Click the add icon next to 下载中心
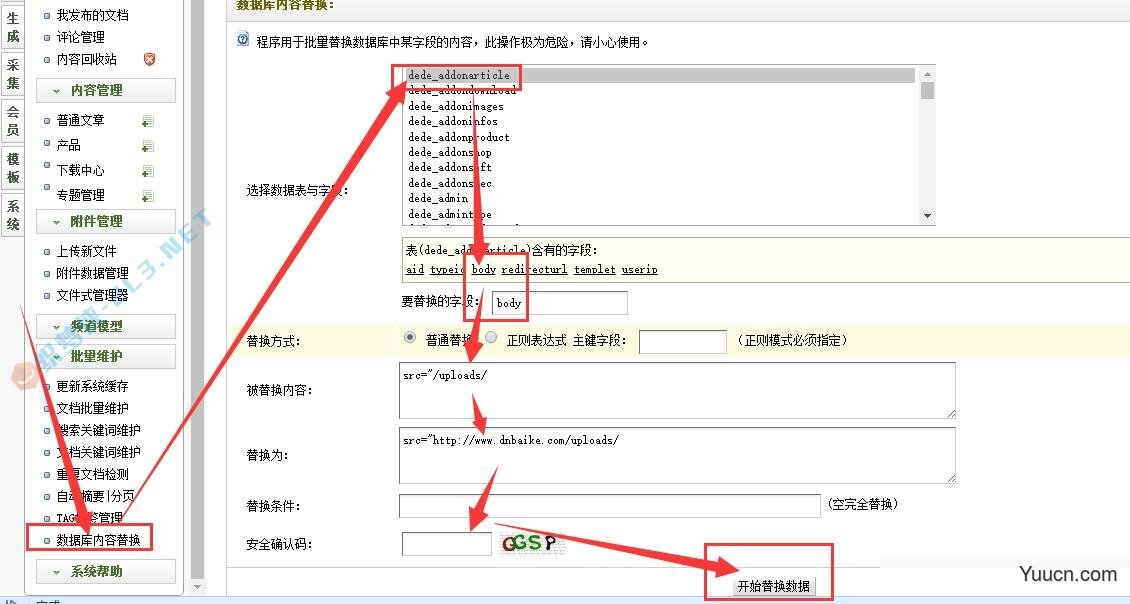The image size is (1130, 604). click(x=147, y=171)
